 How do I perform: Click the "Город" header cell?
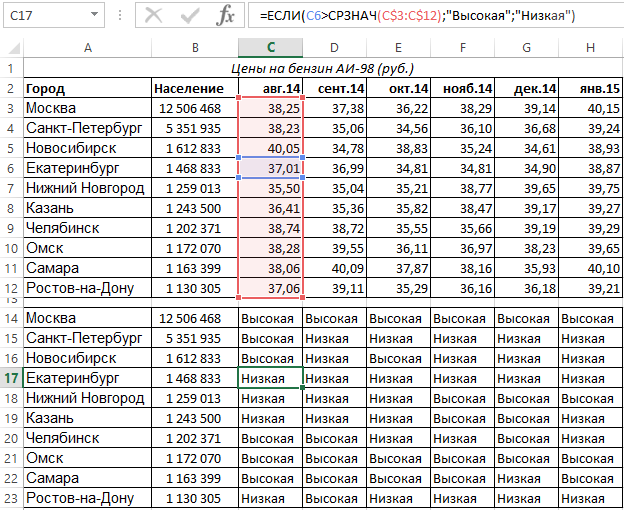pyautogui.click(x=87, y=88)
